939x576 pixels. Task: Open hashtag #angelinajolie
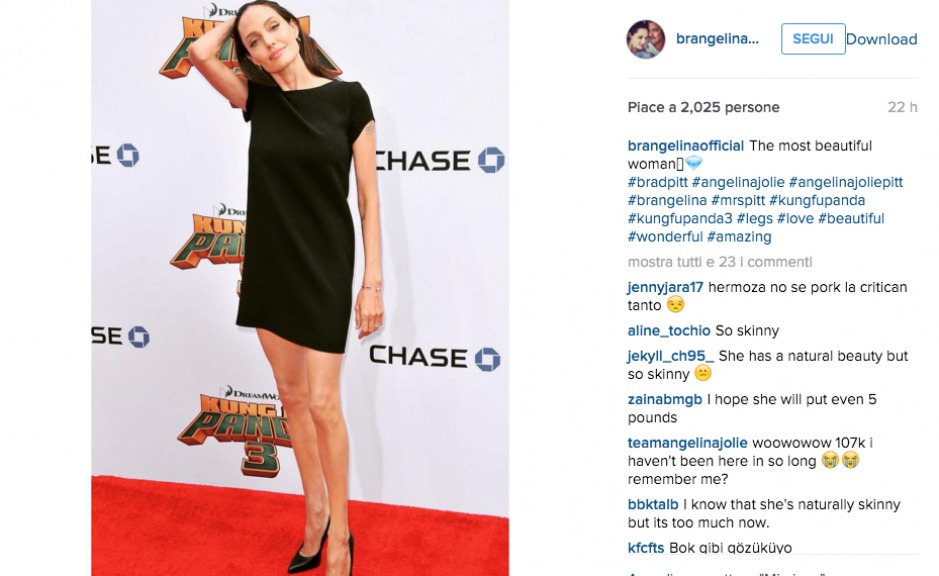coord(738,182)
